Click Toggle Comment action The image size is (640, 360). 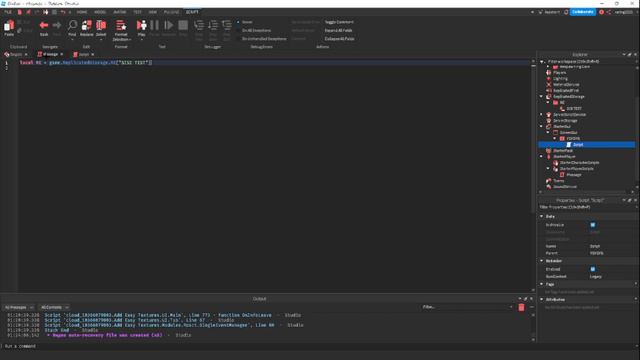(x=339, y=22)
